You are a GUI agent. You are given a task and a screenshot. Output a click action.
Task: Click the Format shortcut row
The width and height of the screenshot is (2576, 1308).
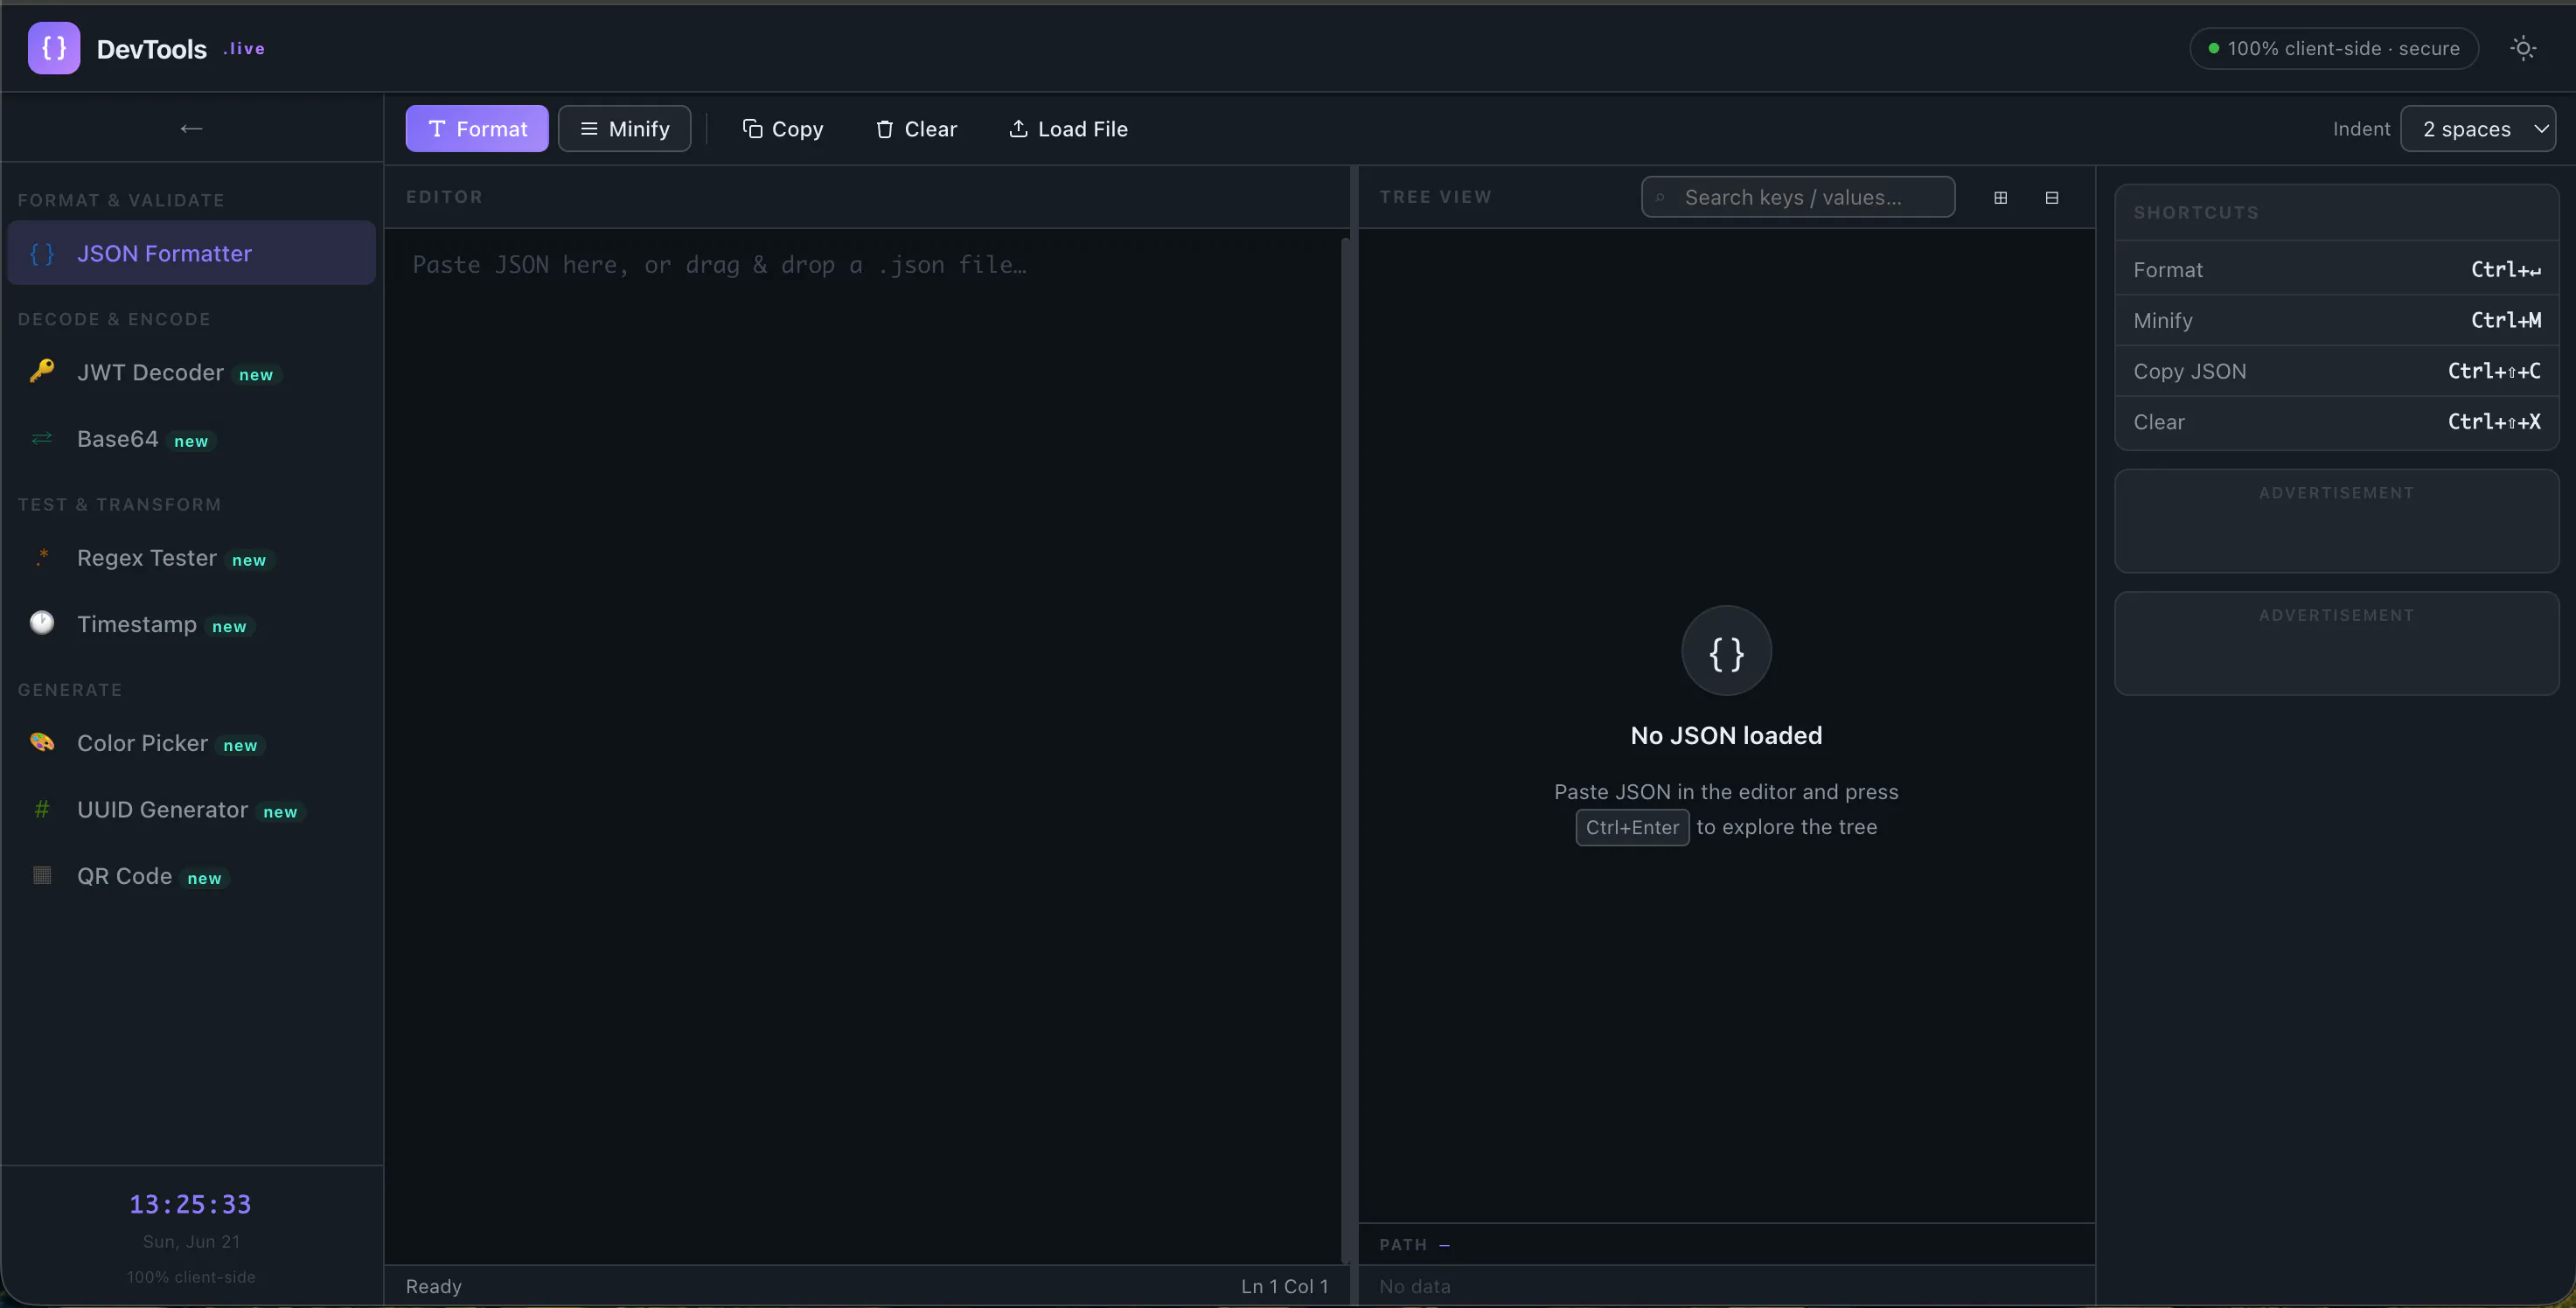(x=2337, y=269)
